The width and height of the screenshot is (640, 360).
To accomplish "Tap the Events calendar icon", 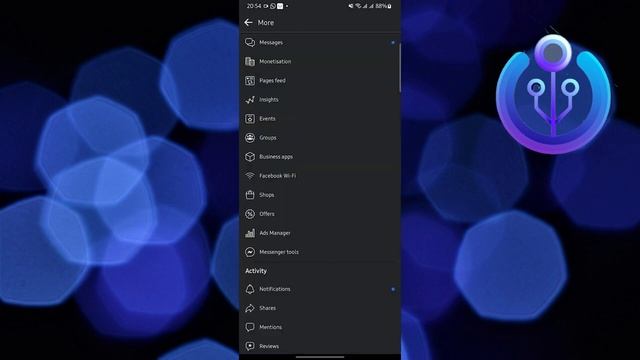I will pos(250,119).
